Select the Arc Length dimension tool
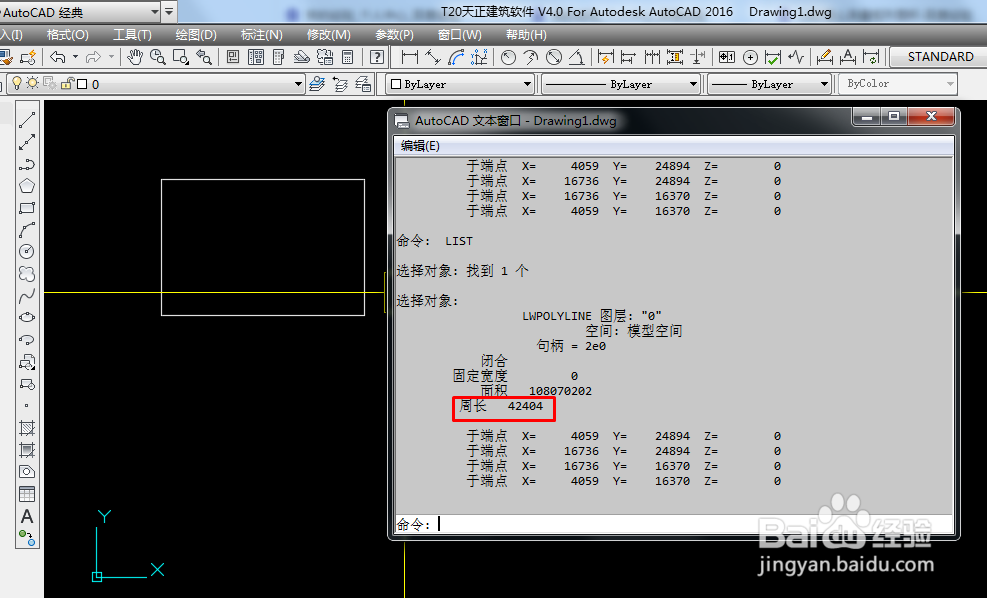 pos(456,57)
